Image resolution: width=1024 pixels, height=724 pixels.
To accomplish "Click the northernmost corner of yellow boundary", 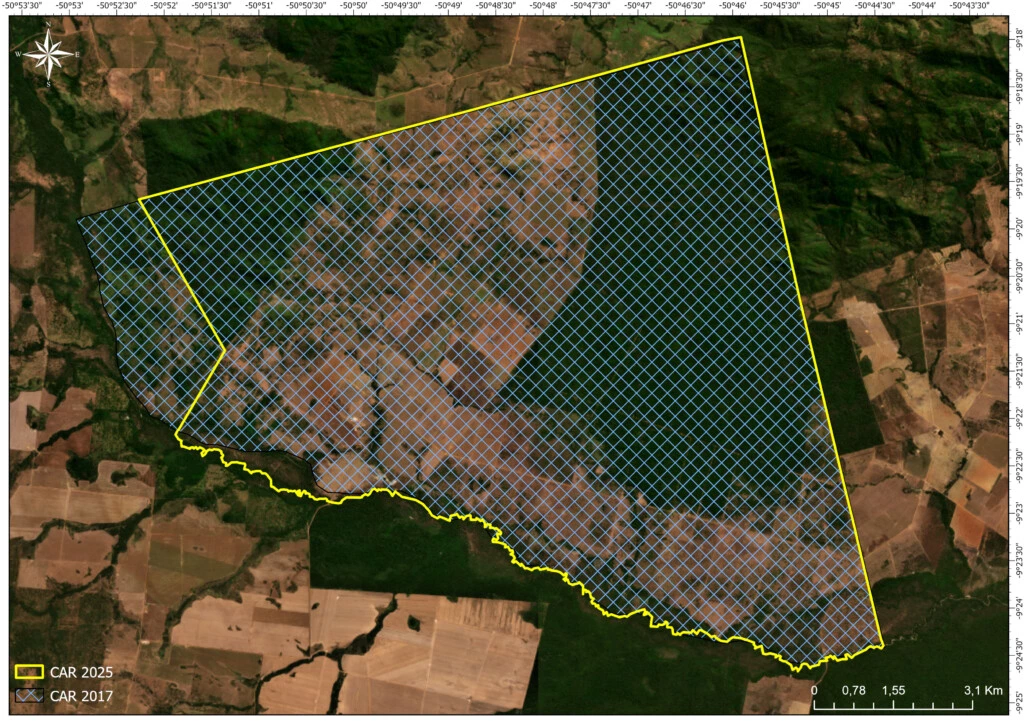I will point(740,38).
